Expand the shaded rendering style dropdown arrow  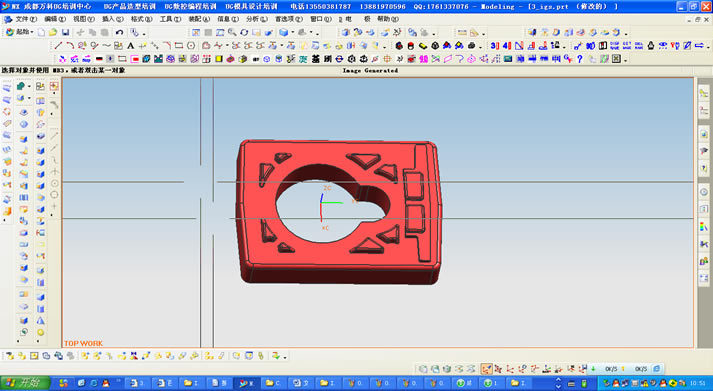292,32
